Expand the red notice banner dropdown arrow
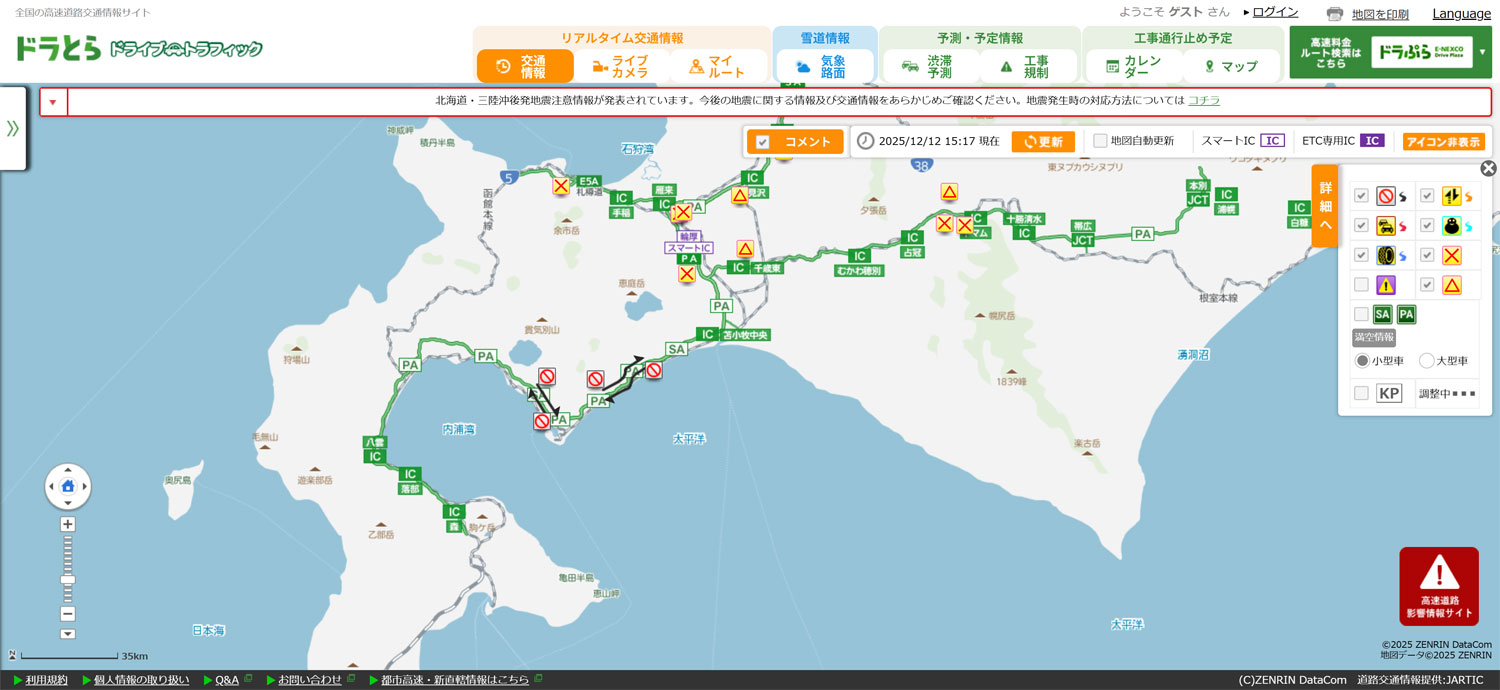Viewport: 1500px width, 690px height. 53,102
